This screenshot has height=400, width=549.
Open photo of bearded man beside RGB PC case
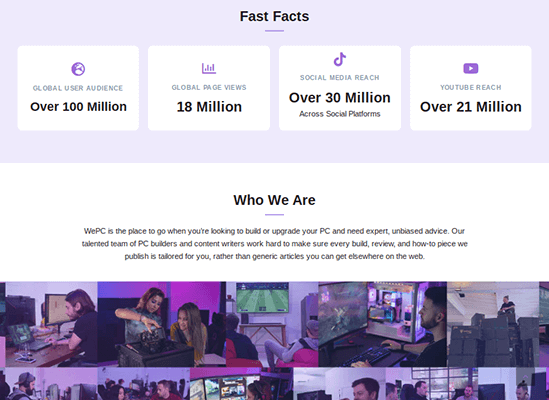(382, 324)
